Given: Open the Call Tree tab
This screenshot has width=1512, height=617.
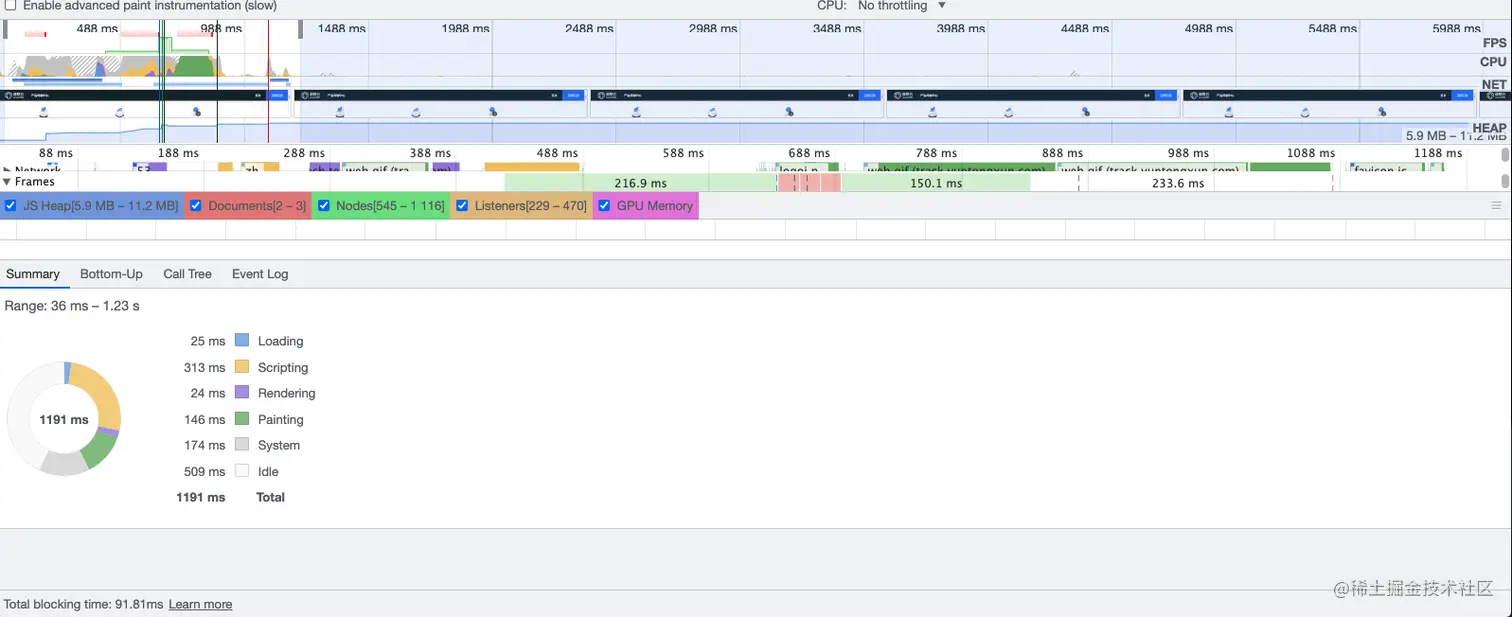Looking at the screenshot, I should coord(187,274).
